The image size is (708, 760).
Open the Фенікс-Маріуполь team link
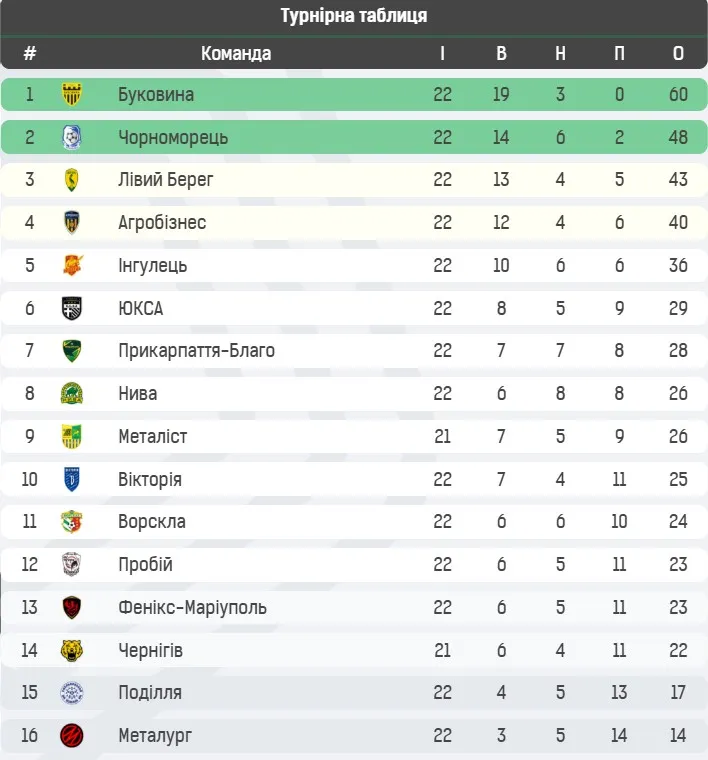tap(192, 607)
